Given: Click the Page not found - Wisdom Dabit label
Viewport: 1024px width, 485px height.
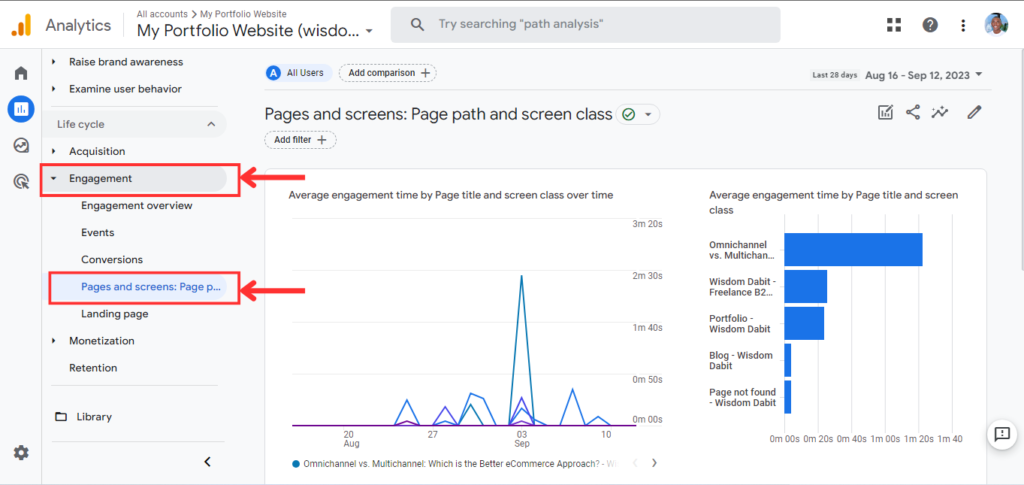Looking at the screenshot, I should (x=743, y=398).
